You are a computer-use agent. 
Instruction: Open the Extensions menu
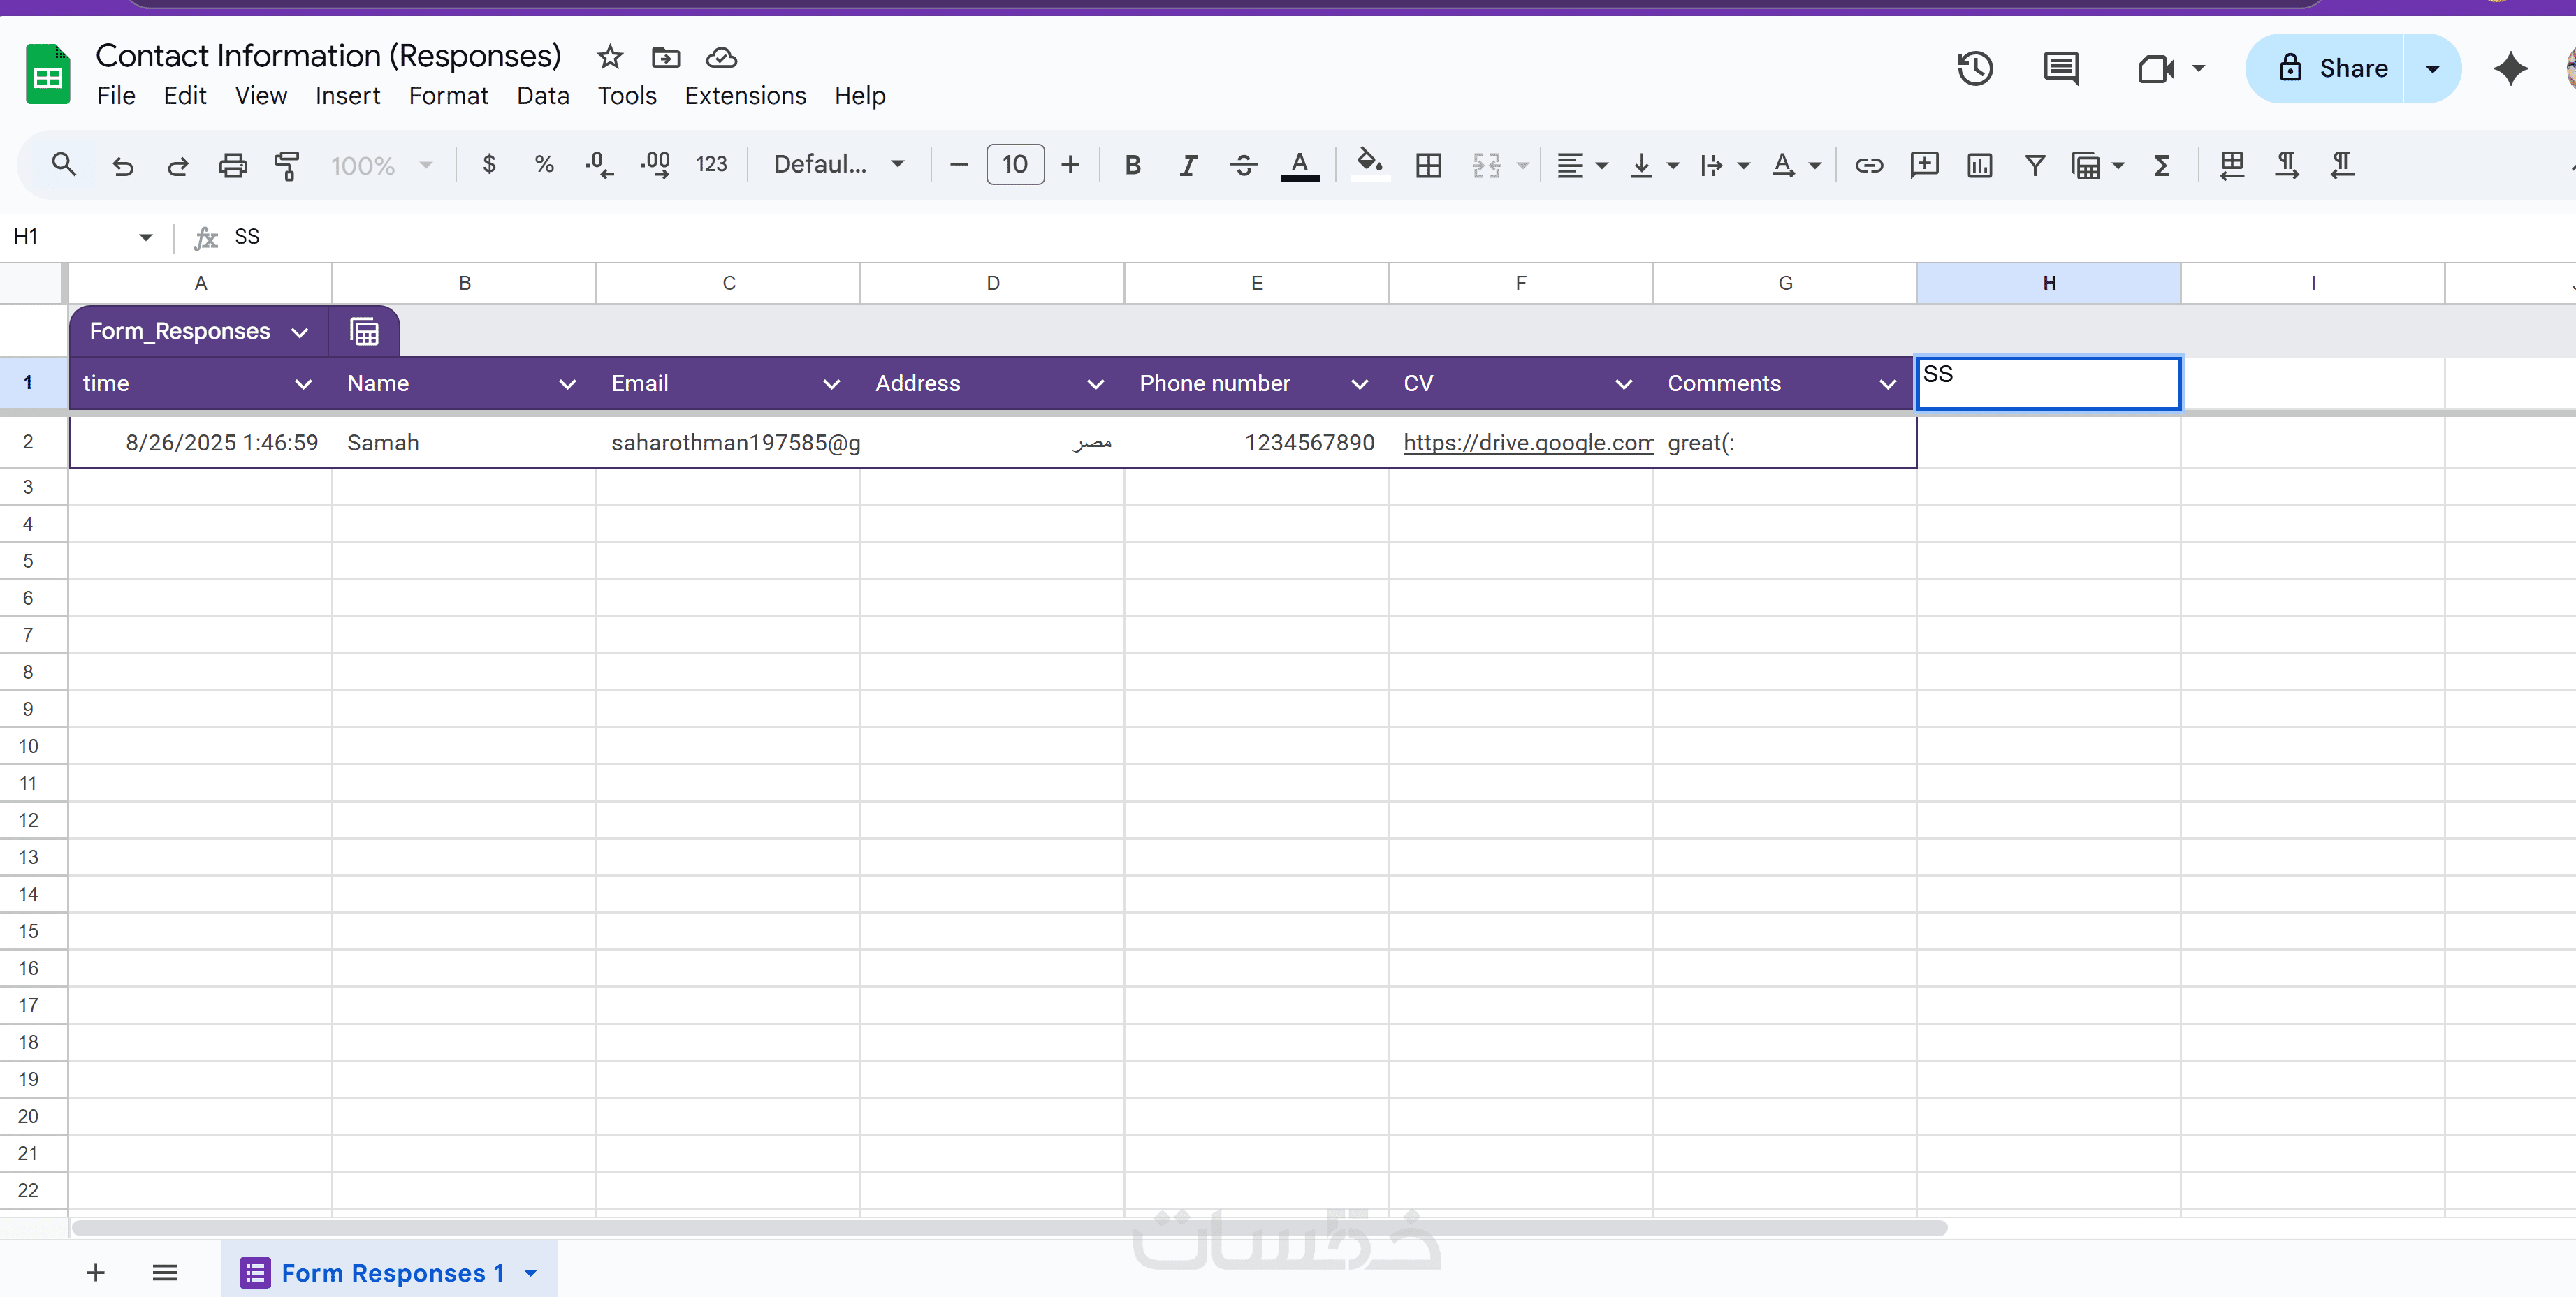pyautogui.click(x=745, y=96)
